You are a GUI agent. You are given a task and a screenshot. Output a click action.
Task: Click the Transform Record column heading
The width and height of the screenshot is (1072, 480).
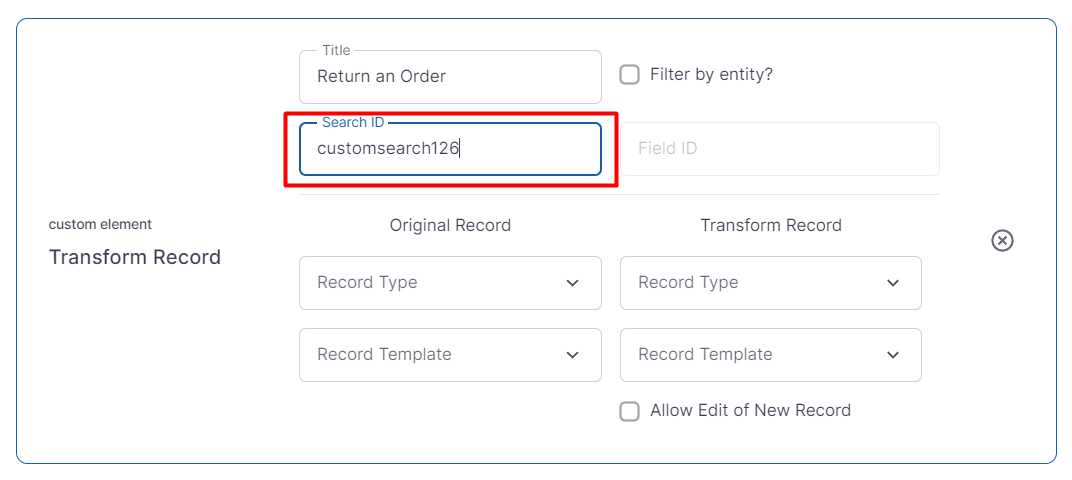point(771,226)
